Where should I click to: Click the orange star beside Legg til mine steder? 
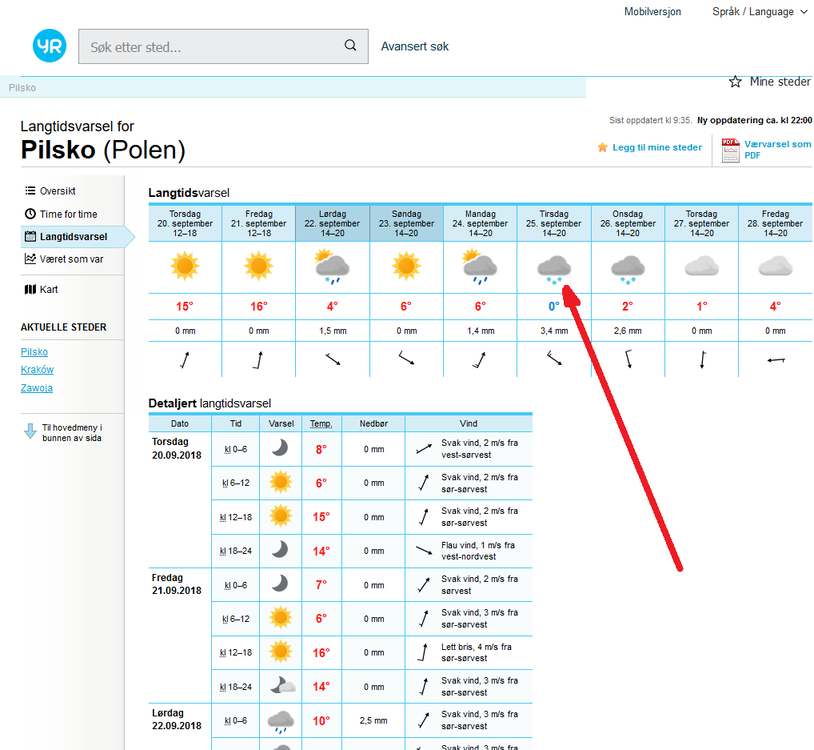coord(602,147)
